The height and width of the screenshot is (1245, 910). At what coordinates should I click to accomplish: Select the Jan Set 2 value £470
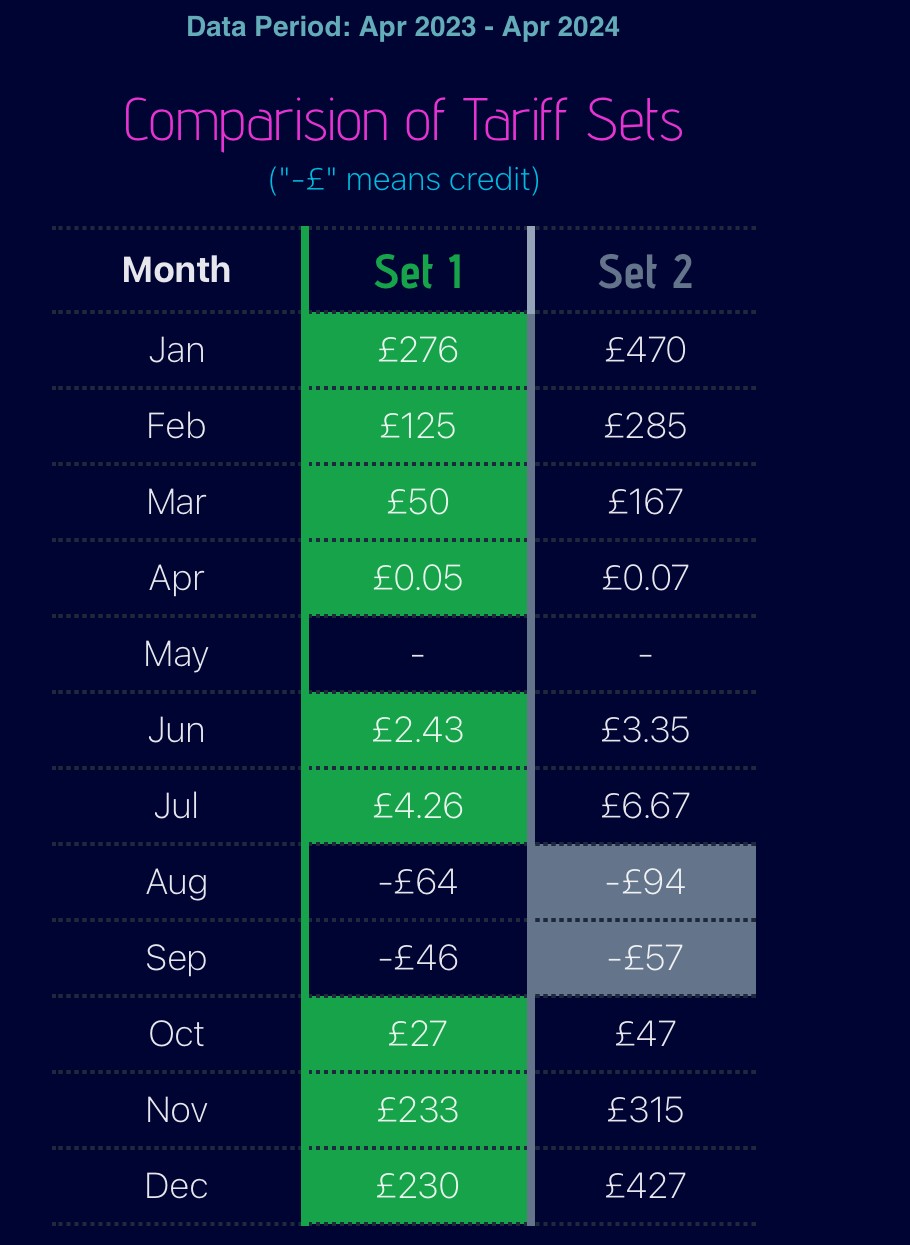click(645, 350)
